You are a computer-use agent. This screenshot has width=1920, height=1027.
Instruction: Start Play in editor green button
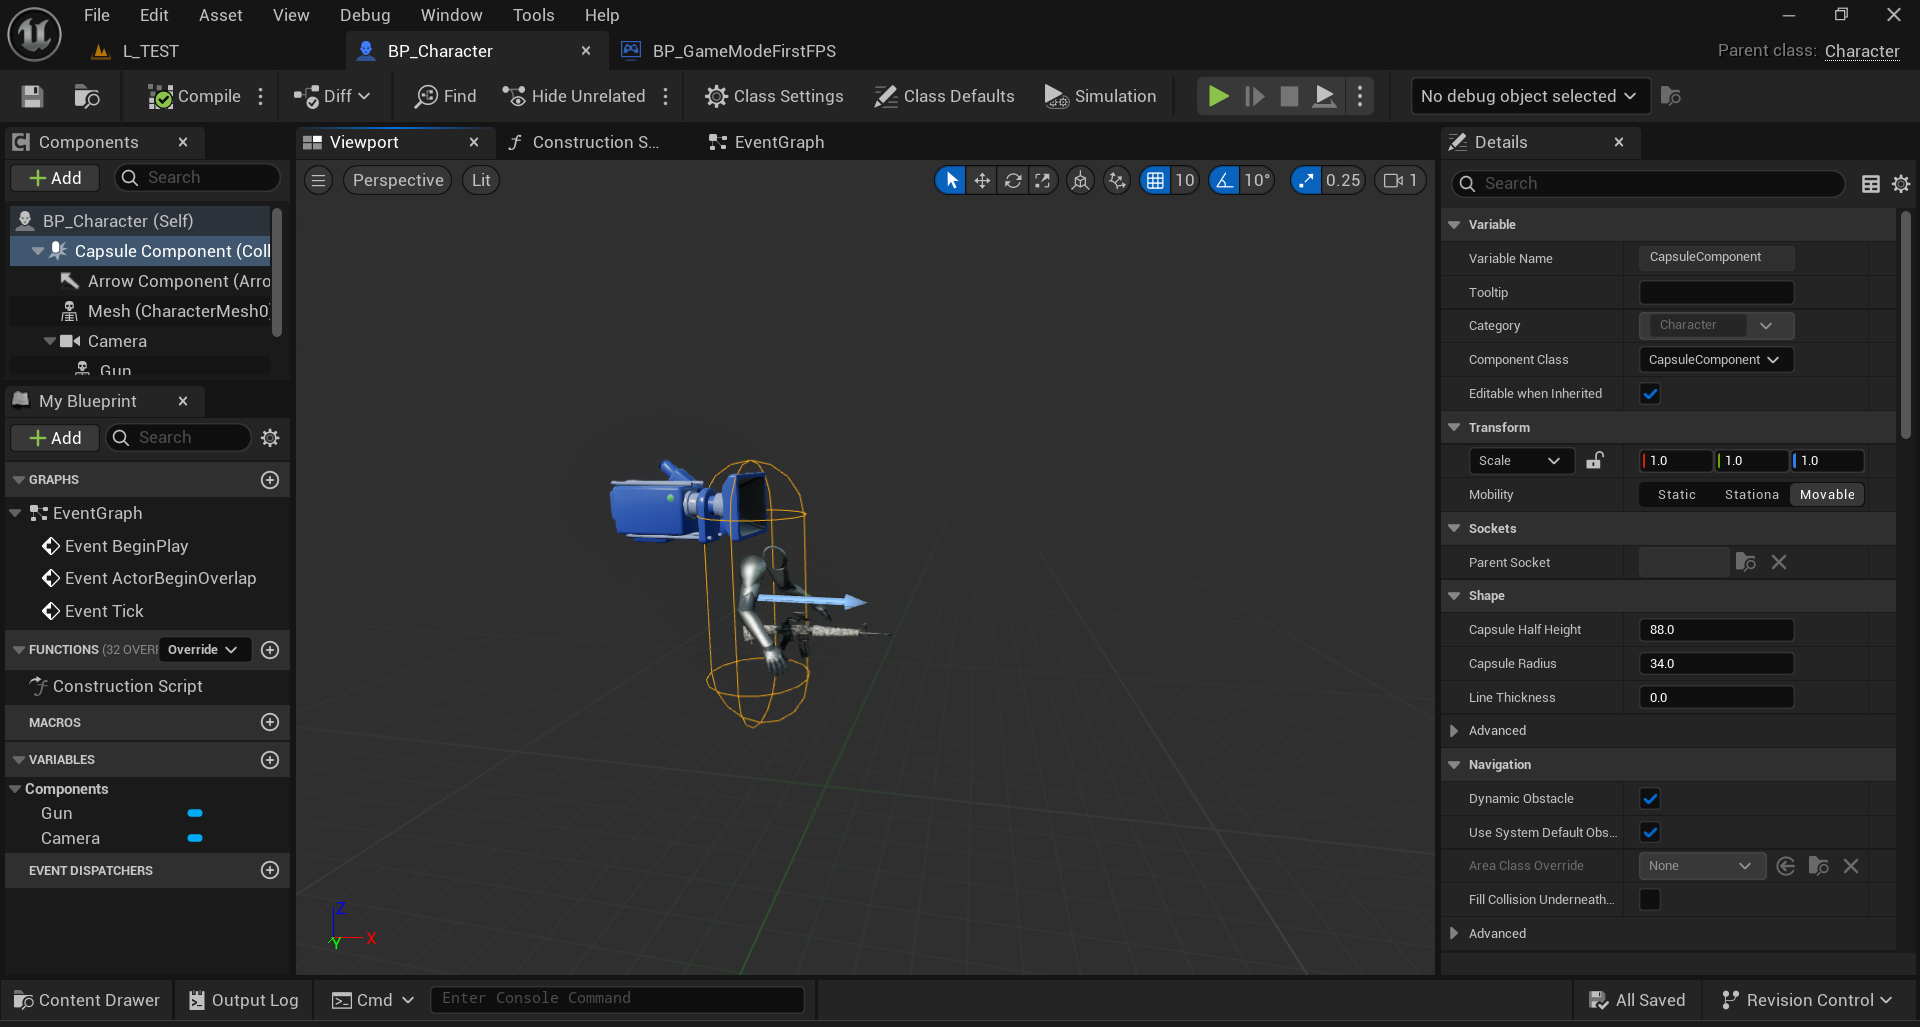point(1218,96)
